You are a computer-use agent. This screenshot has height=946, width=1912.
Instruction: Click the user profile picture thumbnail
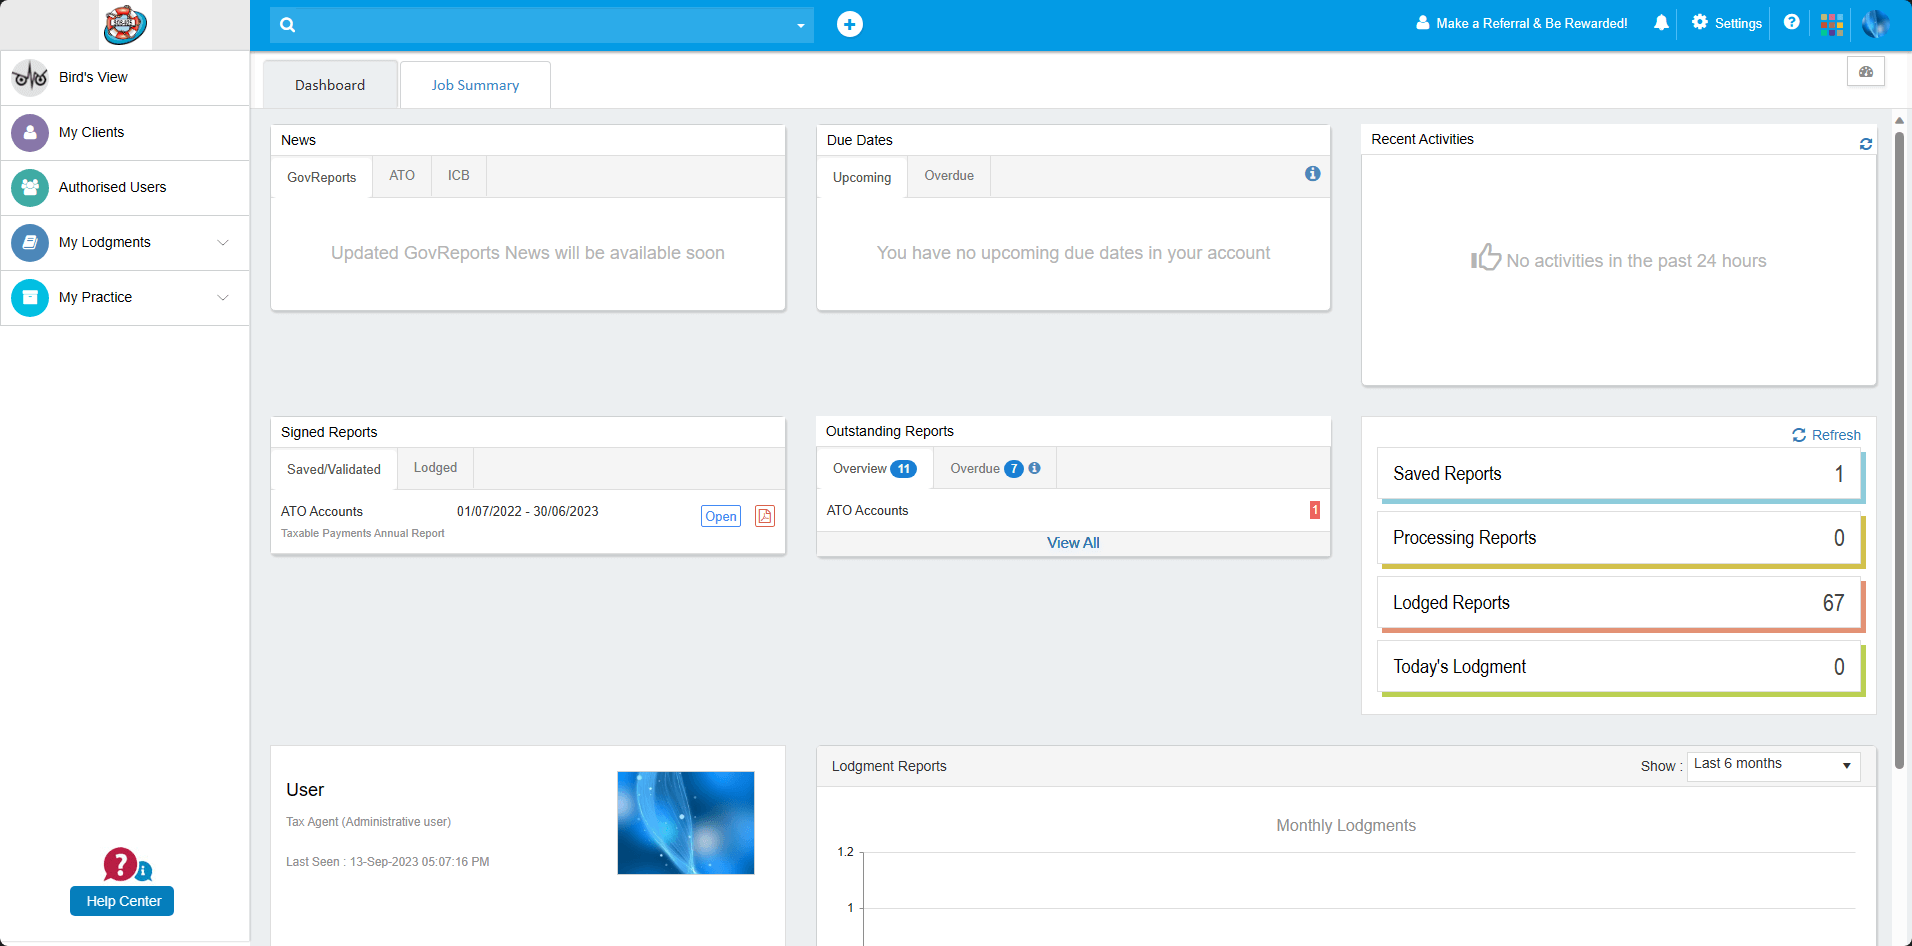pyautogui.click(x=686, y=823)
